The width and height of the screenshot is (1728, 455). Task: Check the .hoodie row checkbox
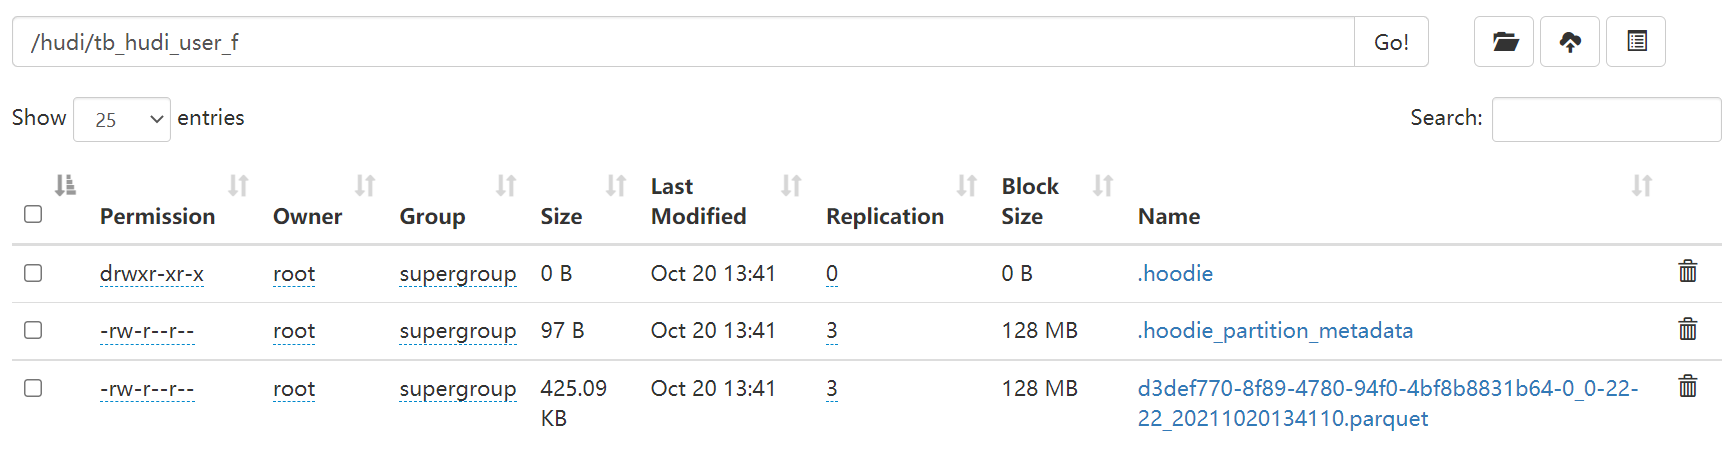point(33,273)
